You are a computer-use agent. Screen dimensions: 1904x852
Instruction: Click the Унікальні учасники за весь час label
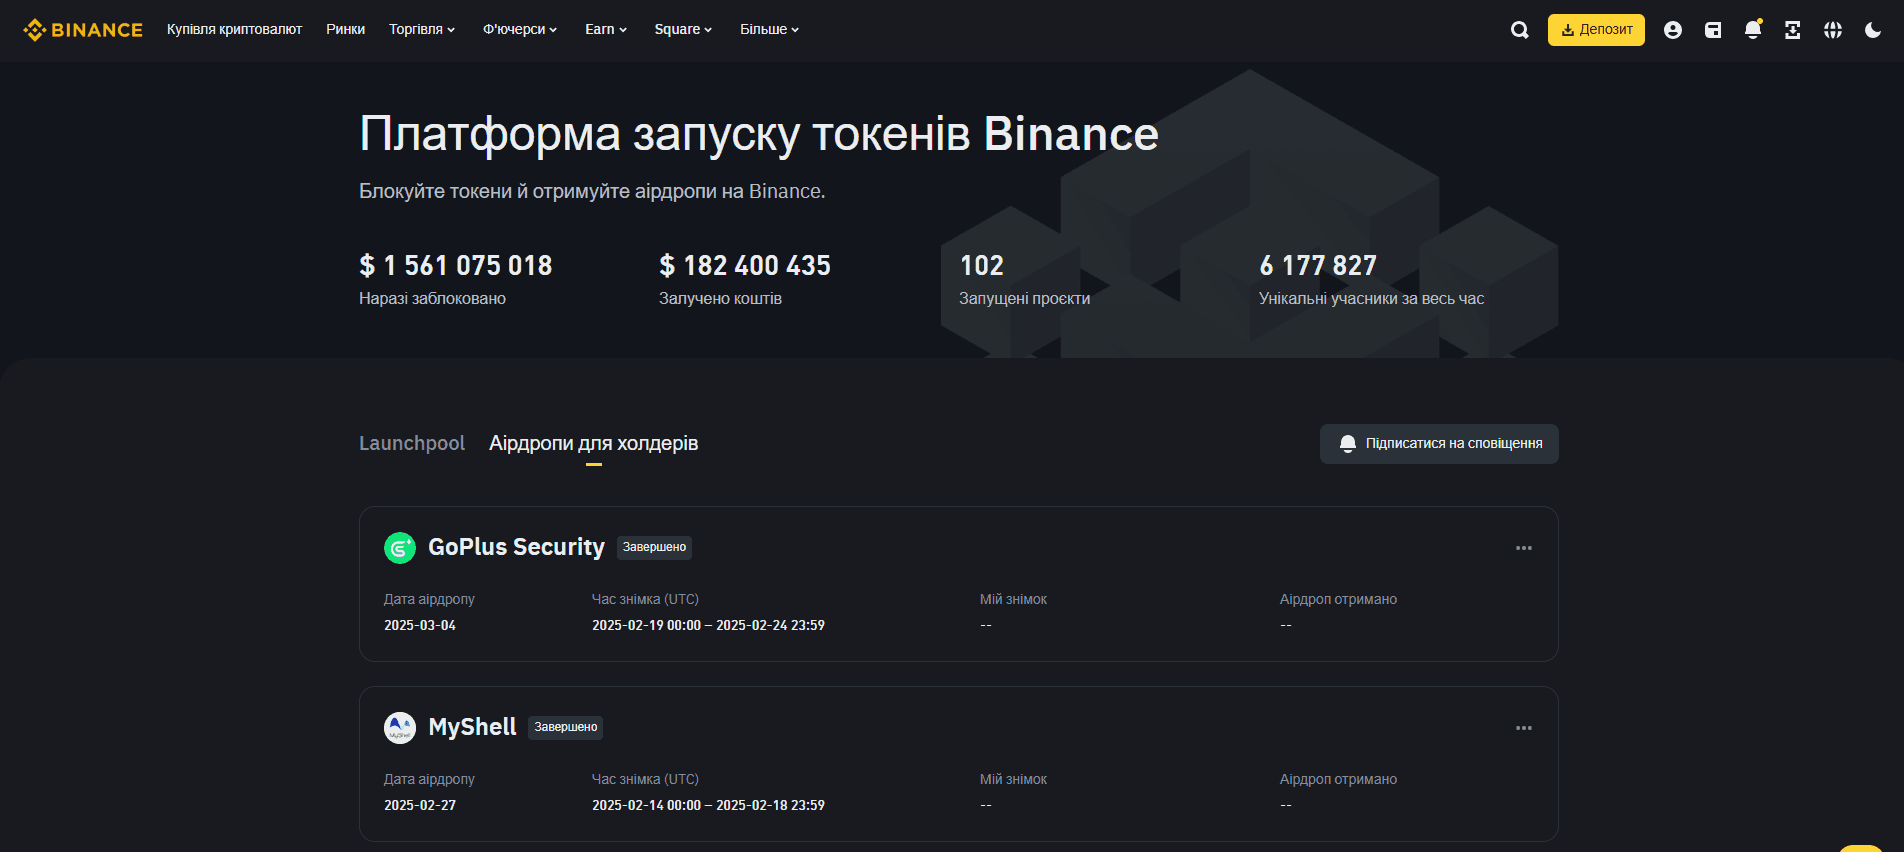pyautogui.click(x=1371, y=298)
